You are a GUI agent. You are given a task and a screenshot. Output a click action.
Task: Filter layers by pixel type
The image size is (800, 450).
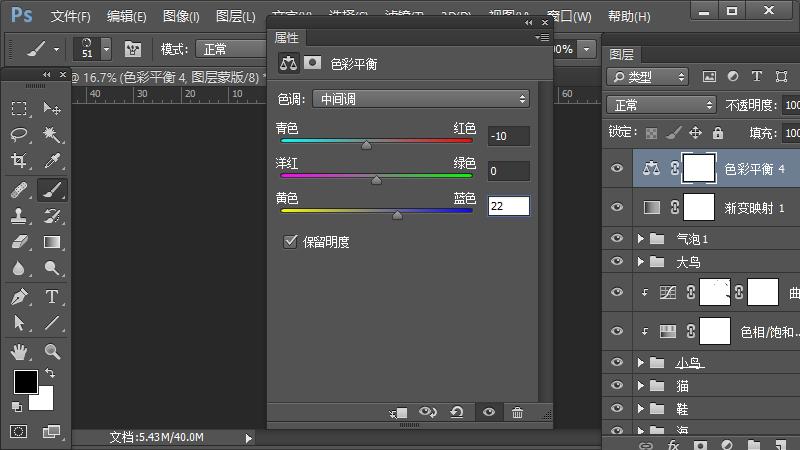[x=709, y=77]
